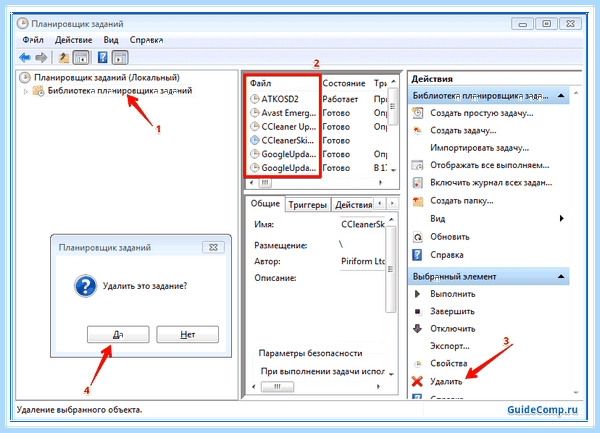Screen dimensions: 600x433
Task: Switch to the Действия tab
Action: 353,205
